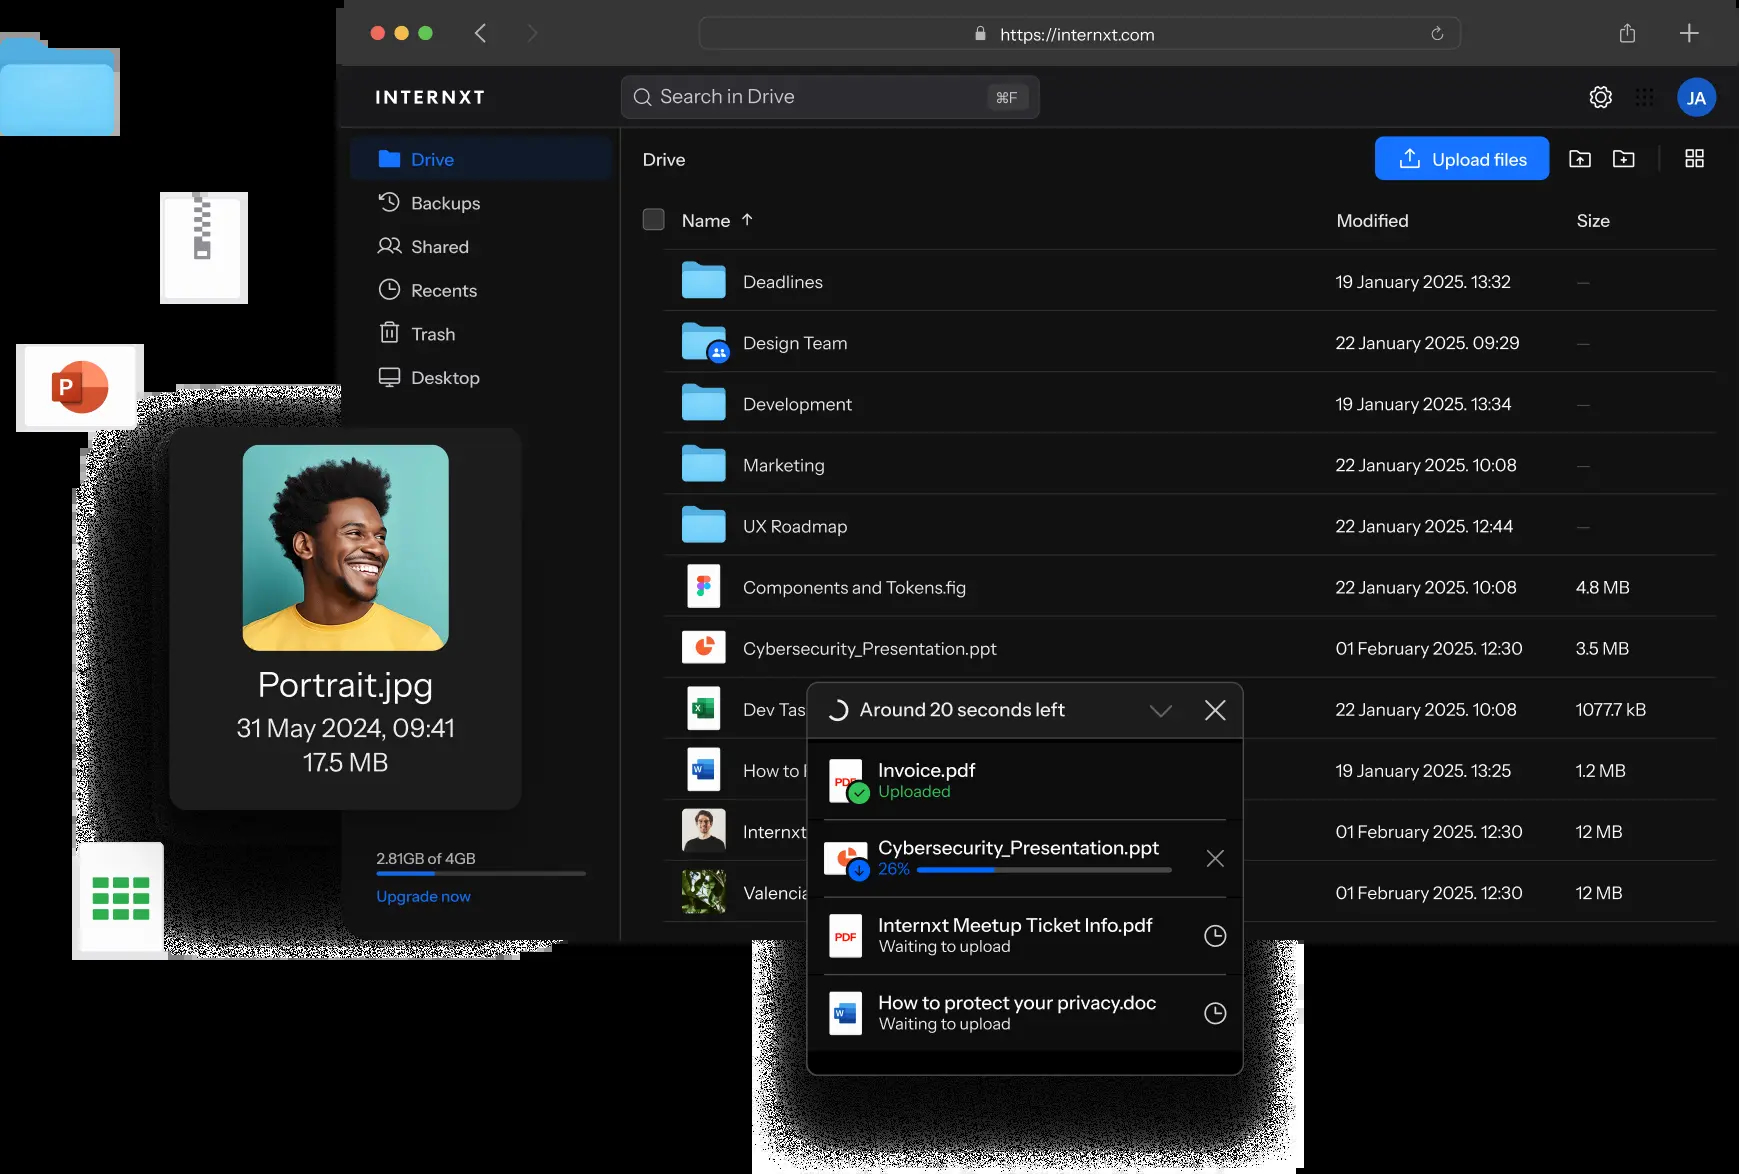Open the settings gear icon
This screenshot has height=1174, width=1739.
pyautogui.click(x=1599, y=96)
